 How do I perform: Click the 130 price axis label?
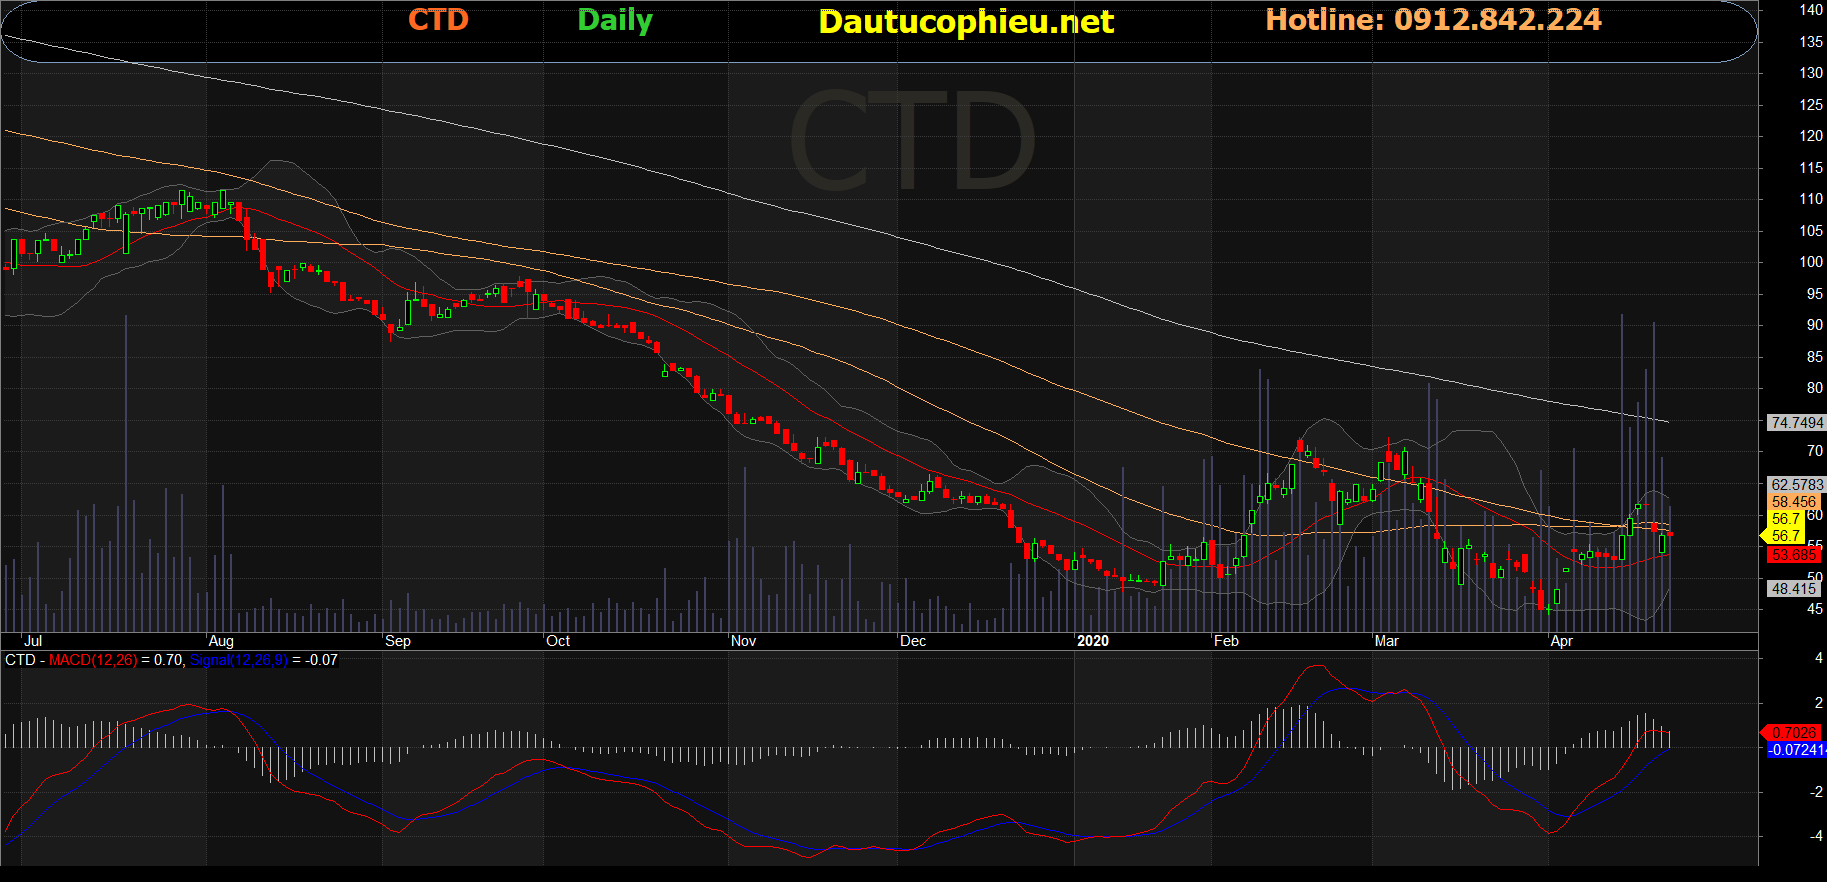(1811, 73)
